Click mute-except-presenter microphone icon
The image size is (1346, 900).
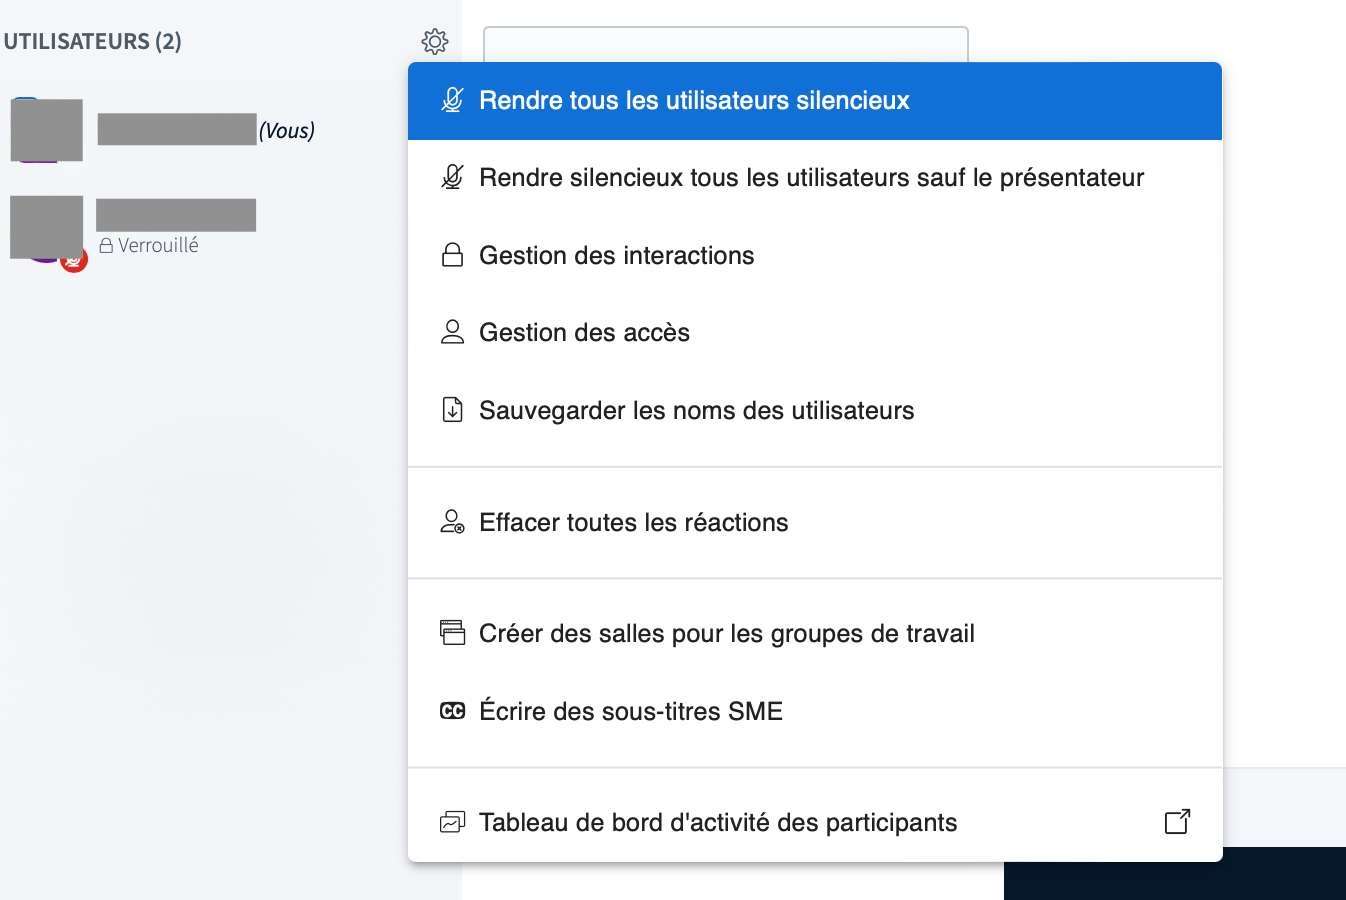click(452, 177)
